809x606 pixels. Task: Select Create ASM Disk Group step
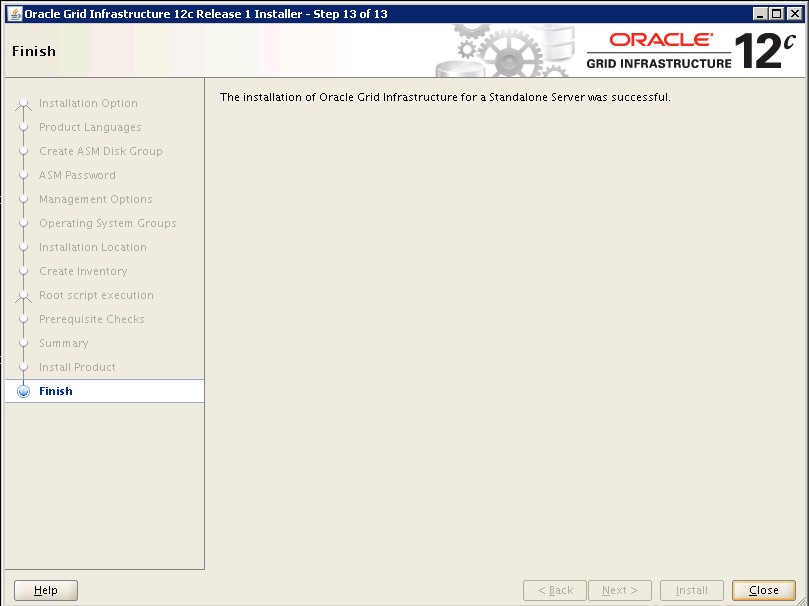pos(101,151)
